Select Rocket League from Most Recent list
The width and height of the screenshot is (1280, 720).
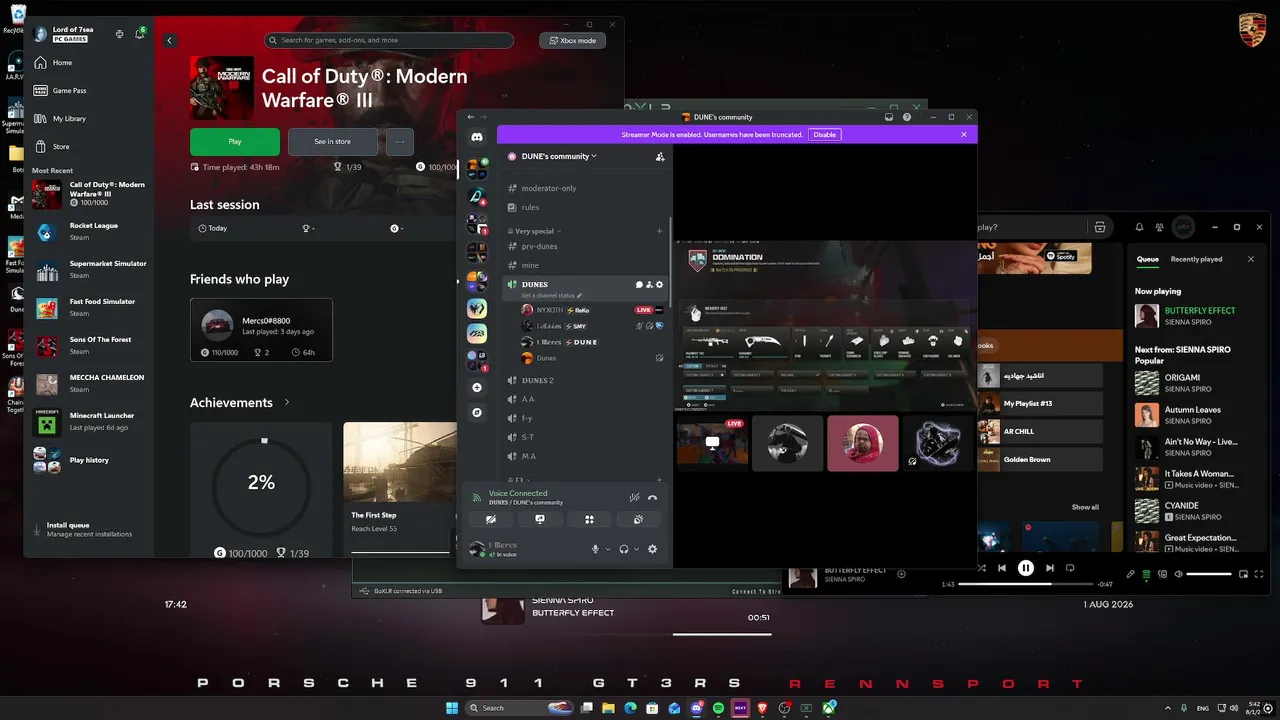coord(89,232)
